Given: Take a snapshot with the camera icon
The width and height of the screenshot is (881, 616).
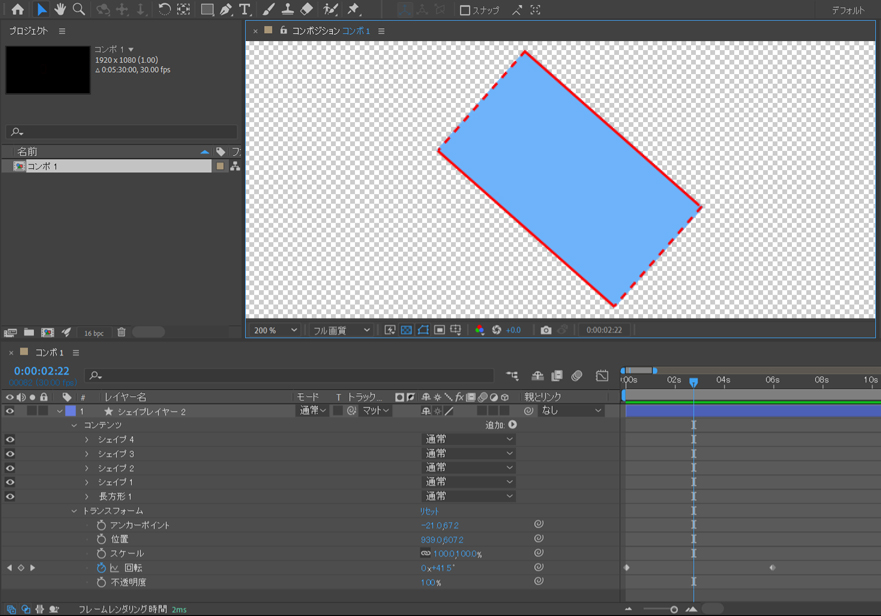Looking at the screenshot, I should pos(546,330).
